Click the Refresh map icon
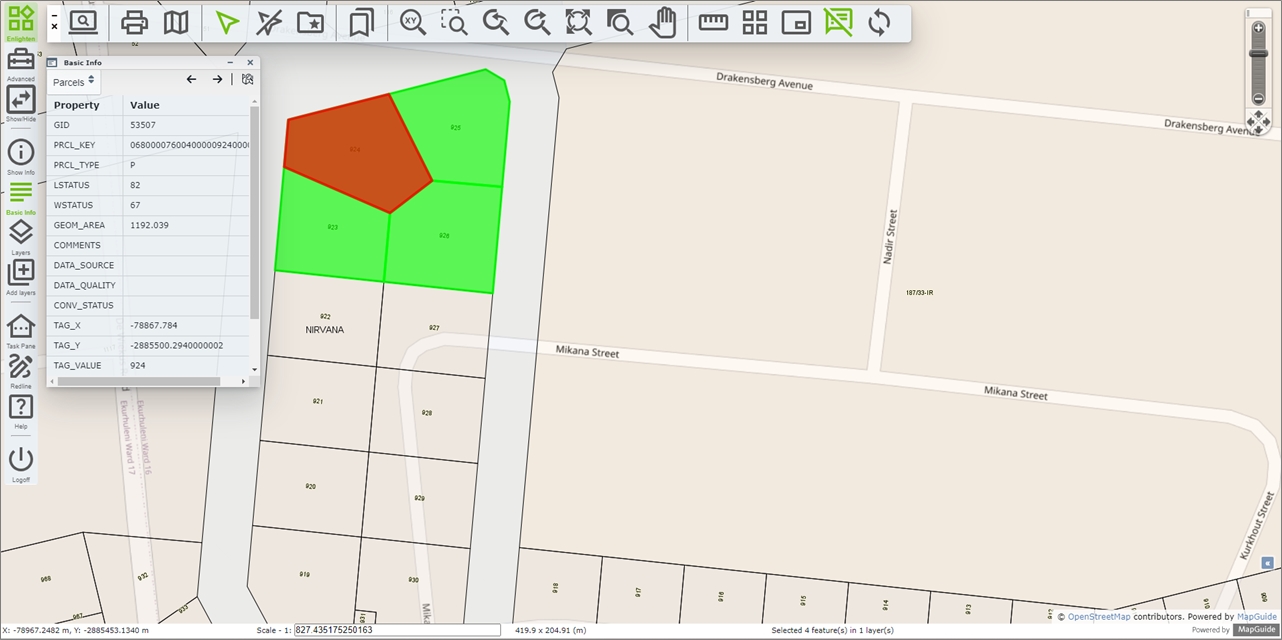Screen dimensions: 1282x640 [879, 22]
